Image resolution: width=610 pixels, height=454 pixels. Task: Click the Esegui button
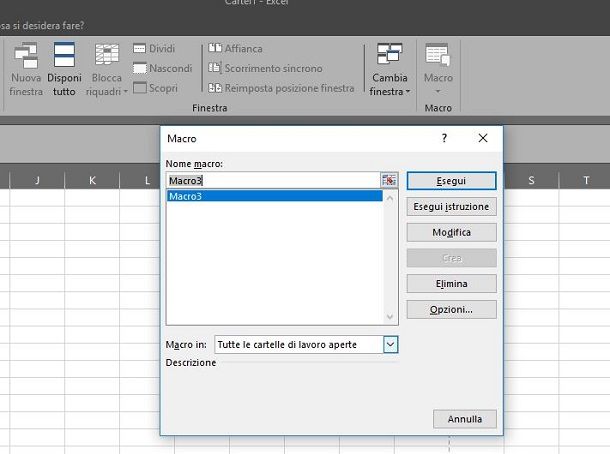pyautogui.click(x=451, y=181)
